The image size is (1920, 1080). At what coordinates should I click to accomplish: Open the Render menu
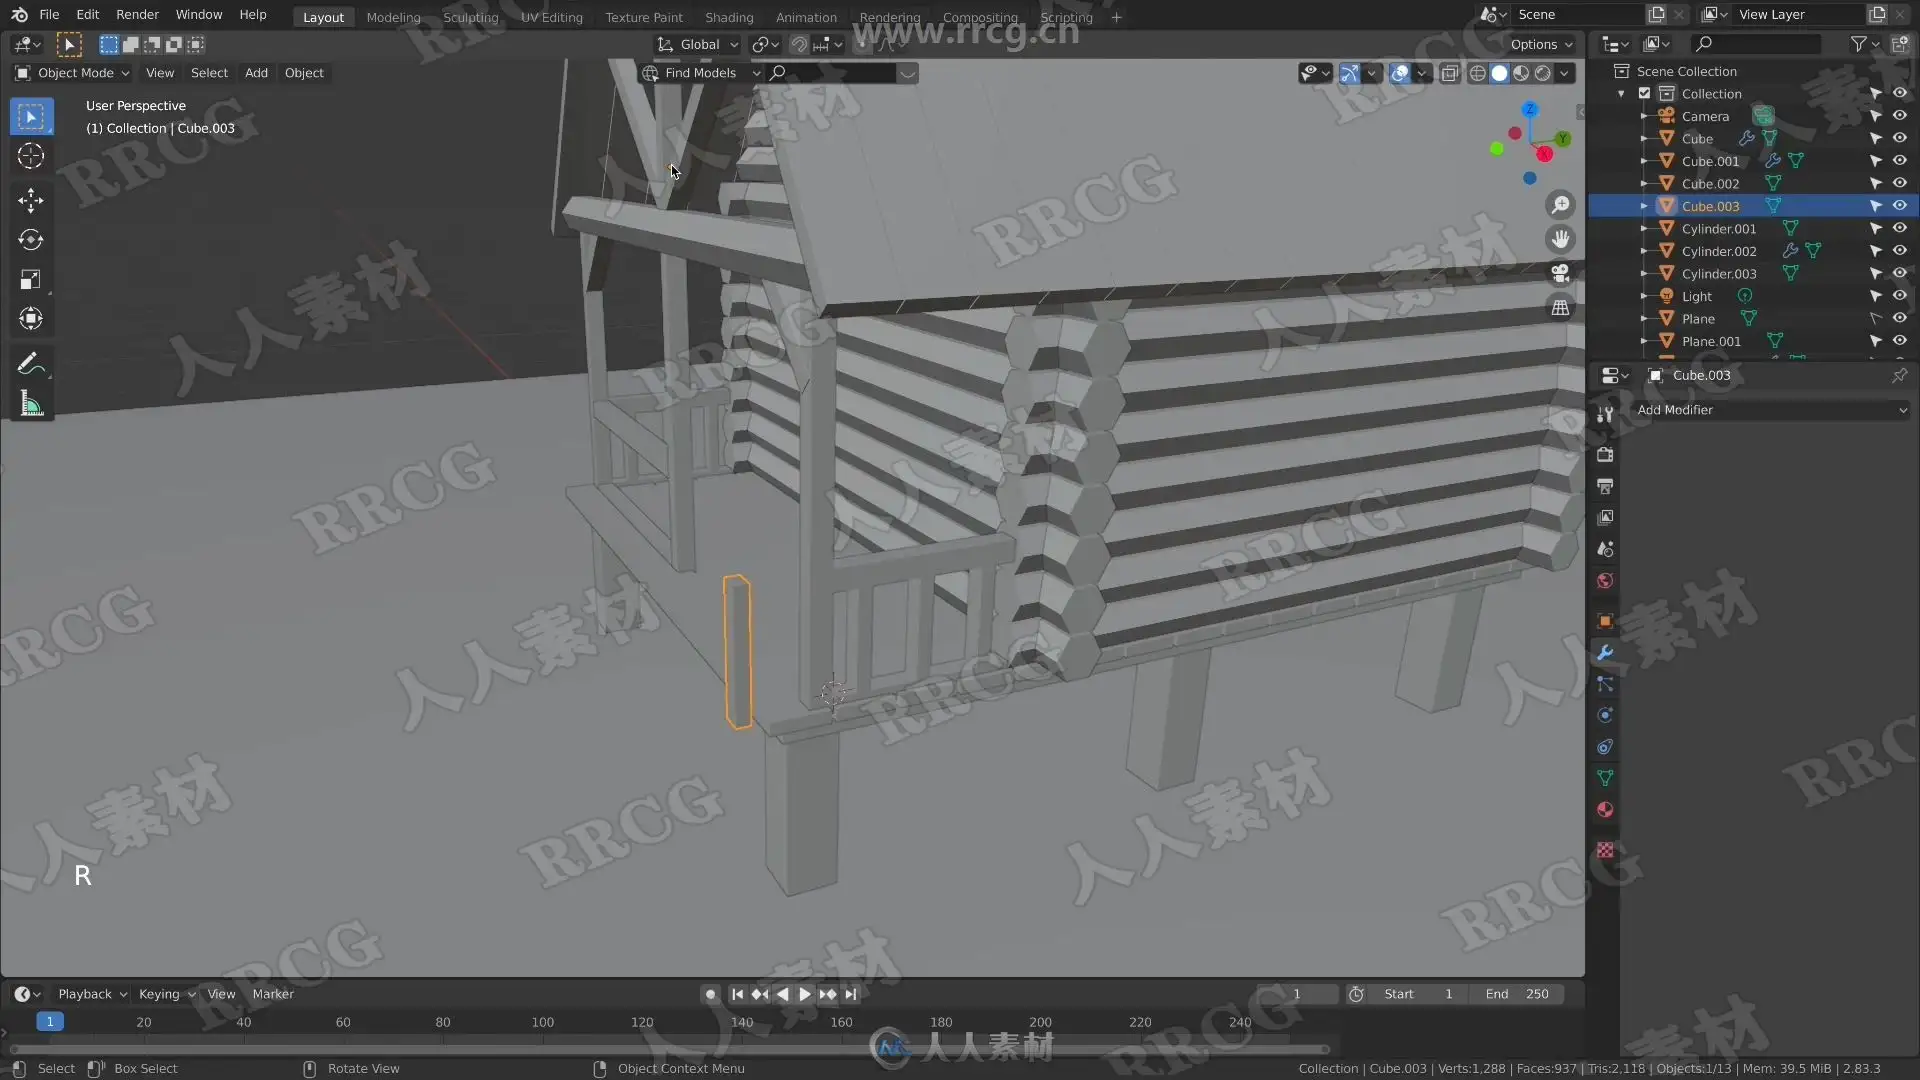pos(137,15)
